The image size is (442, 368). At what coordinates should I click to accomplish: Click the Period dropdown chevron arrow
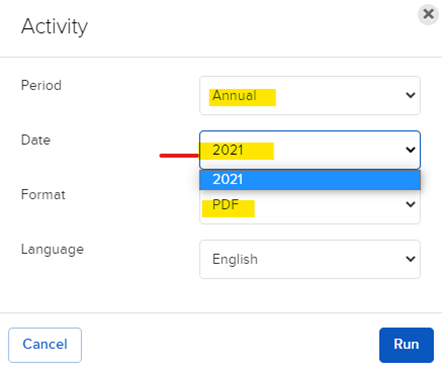point(410,95)
